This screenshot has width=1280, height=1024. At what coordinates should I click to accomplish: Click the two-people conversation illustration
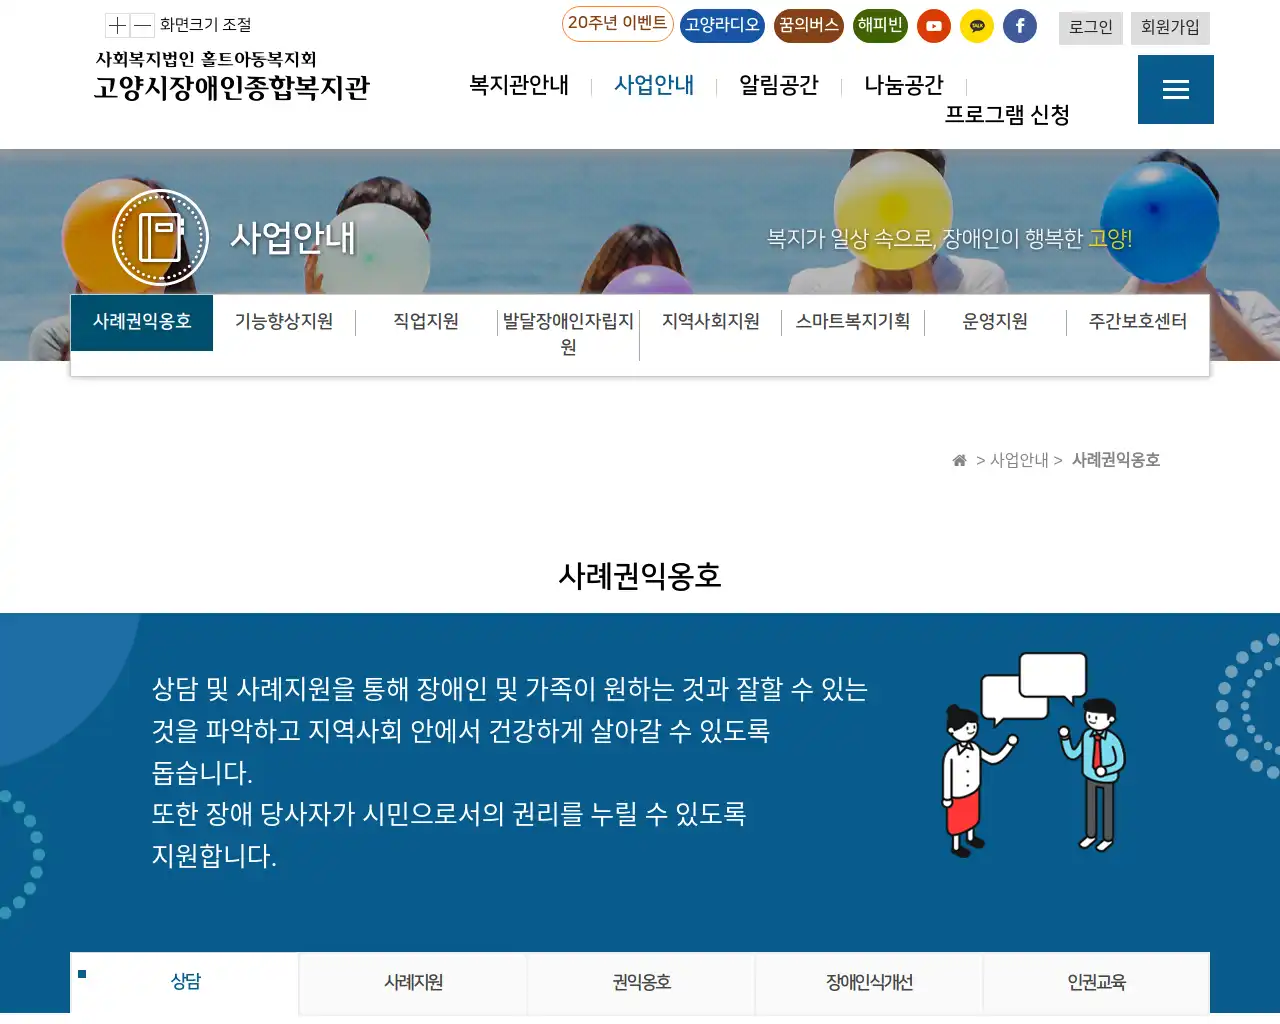1034,755
